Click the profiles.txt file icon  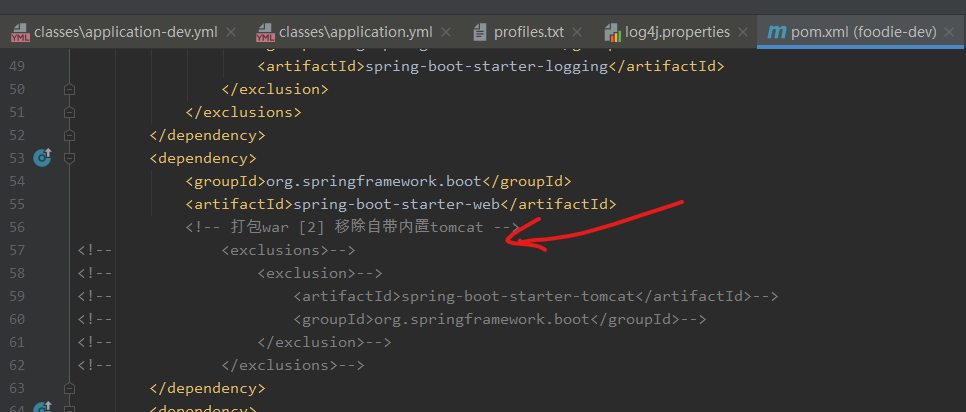(x=479, y=32)
